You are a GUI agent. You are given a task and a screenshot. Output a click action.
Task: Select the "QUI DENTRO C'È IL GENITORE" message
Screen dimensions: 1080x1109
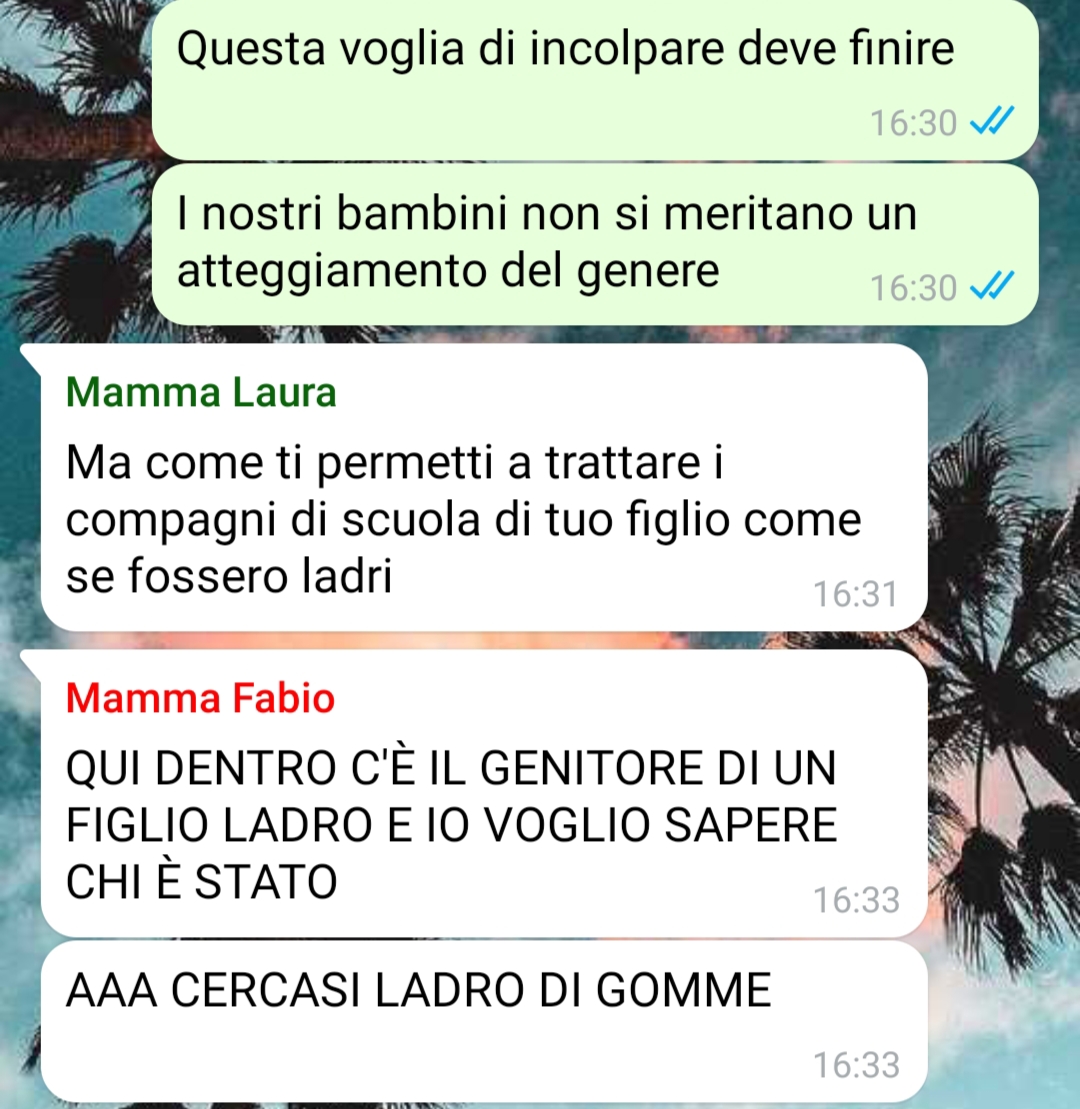coord(484,794)
